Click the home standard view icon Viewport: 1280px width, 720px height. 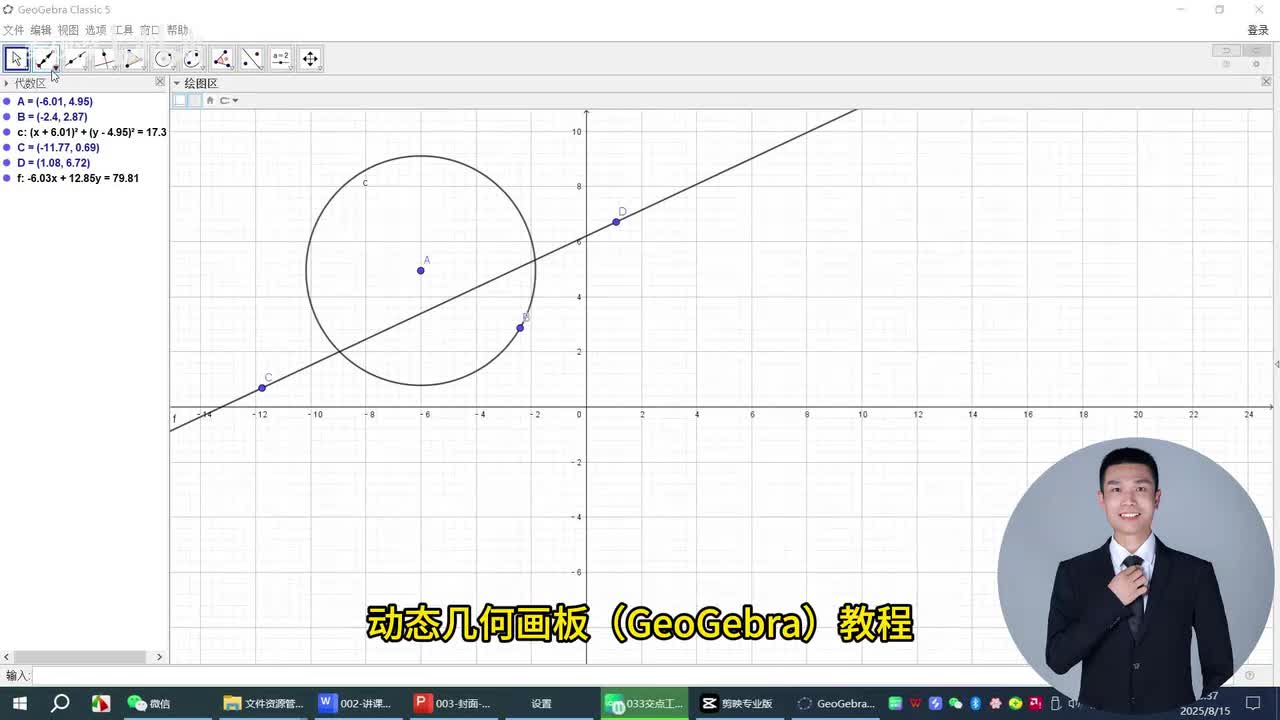pos(210,100)
